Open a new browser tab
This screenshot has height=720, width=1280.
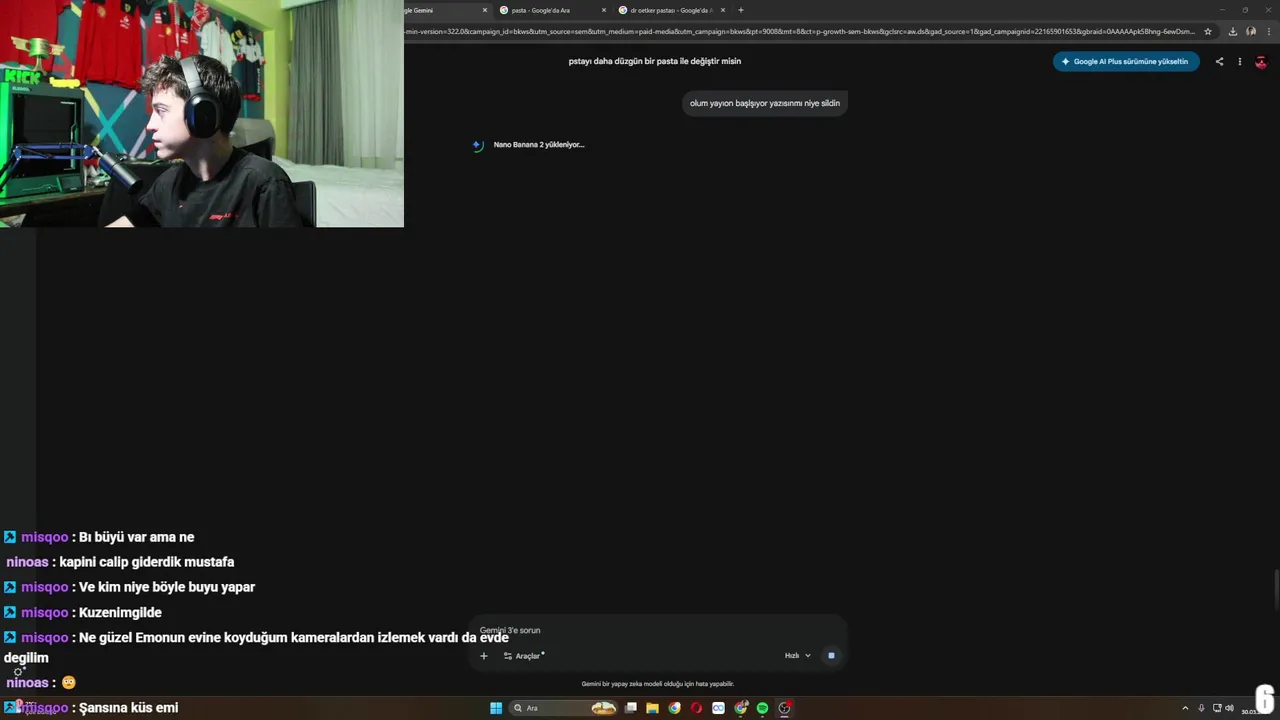(741, 10)
